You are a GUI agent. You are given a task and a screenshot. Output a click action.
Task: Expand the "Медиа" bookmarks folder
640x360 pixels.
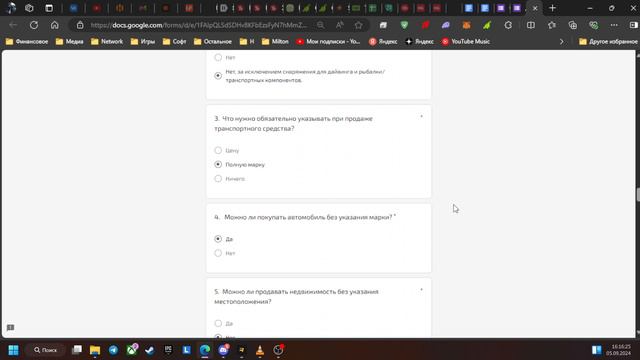69,41
